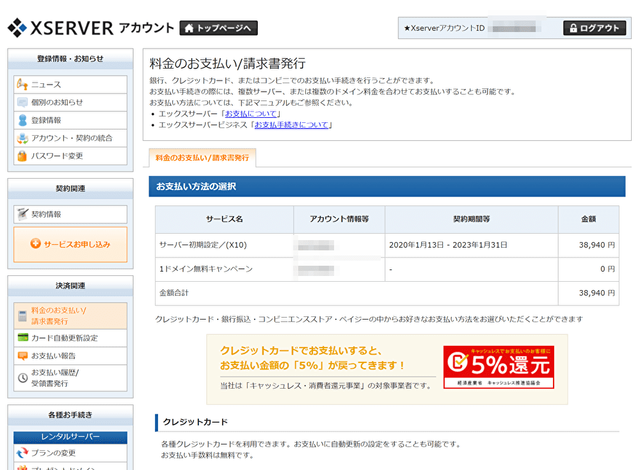Click the 登録情報・お知らせ sidebar section header
This screenshot has height=470, width=640.
click(x=70, y=59)
